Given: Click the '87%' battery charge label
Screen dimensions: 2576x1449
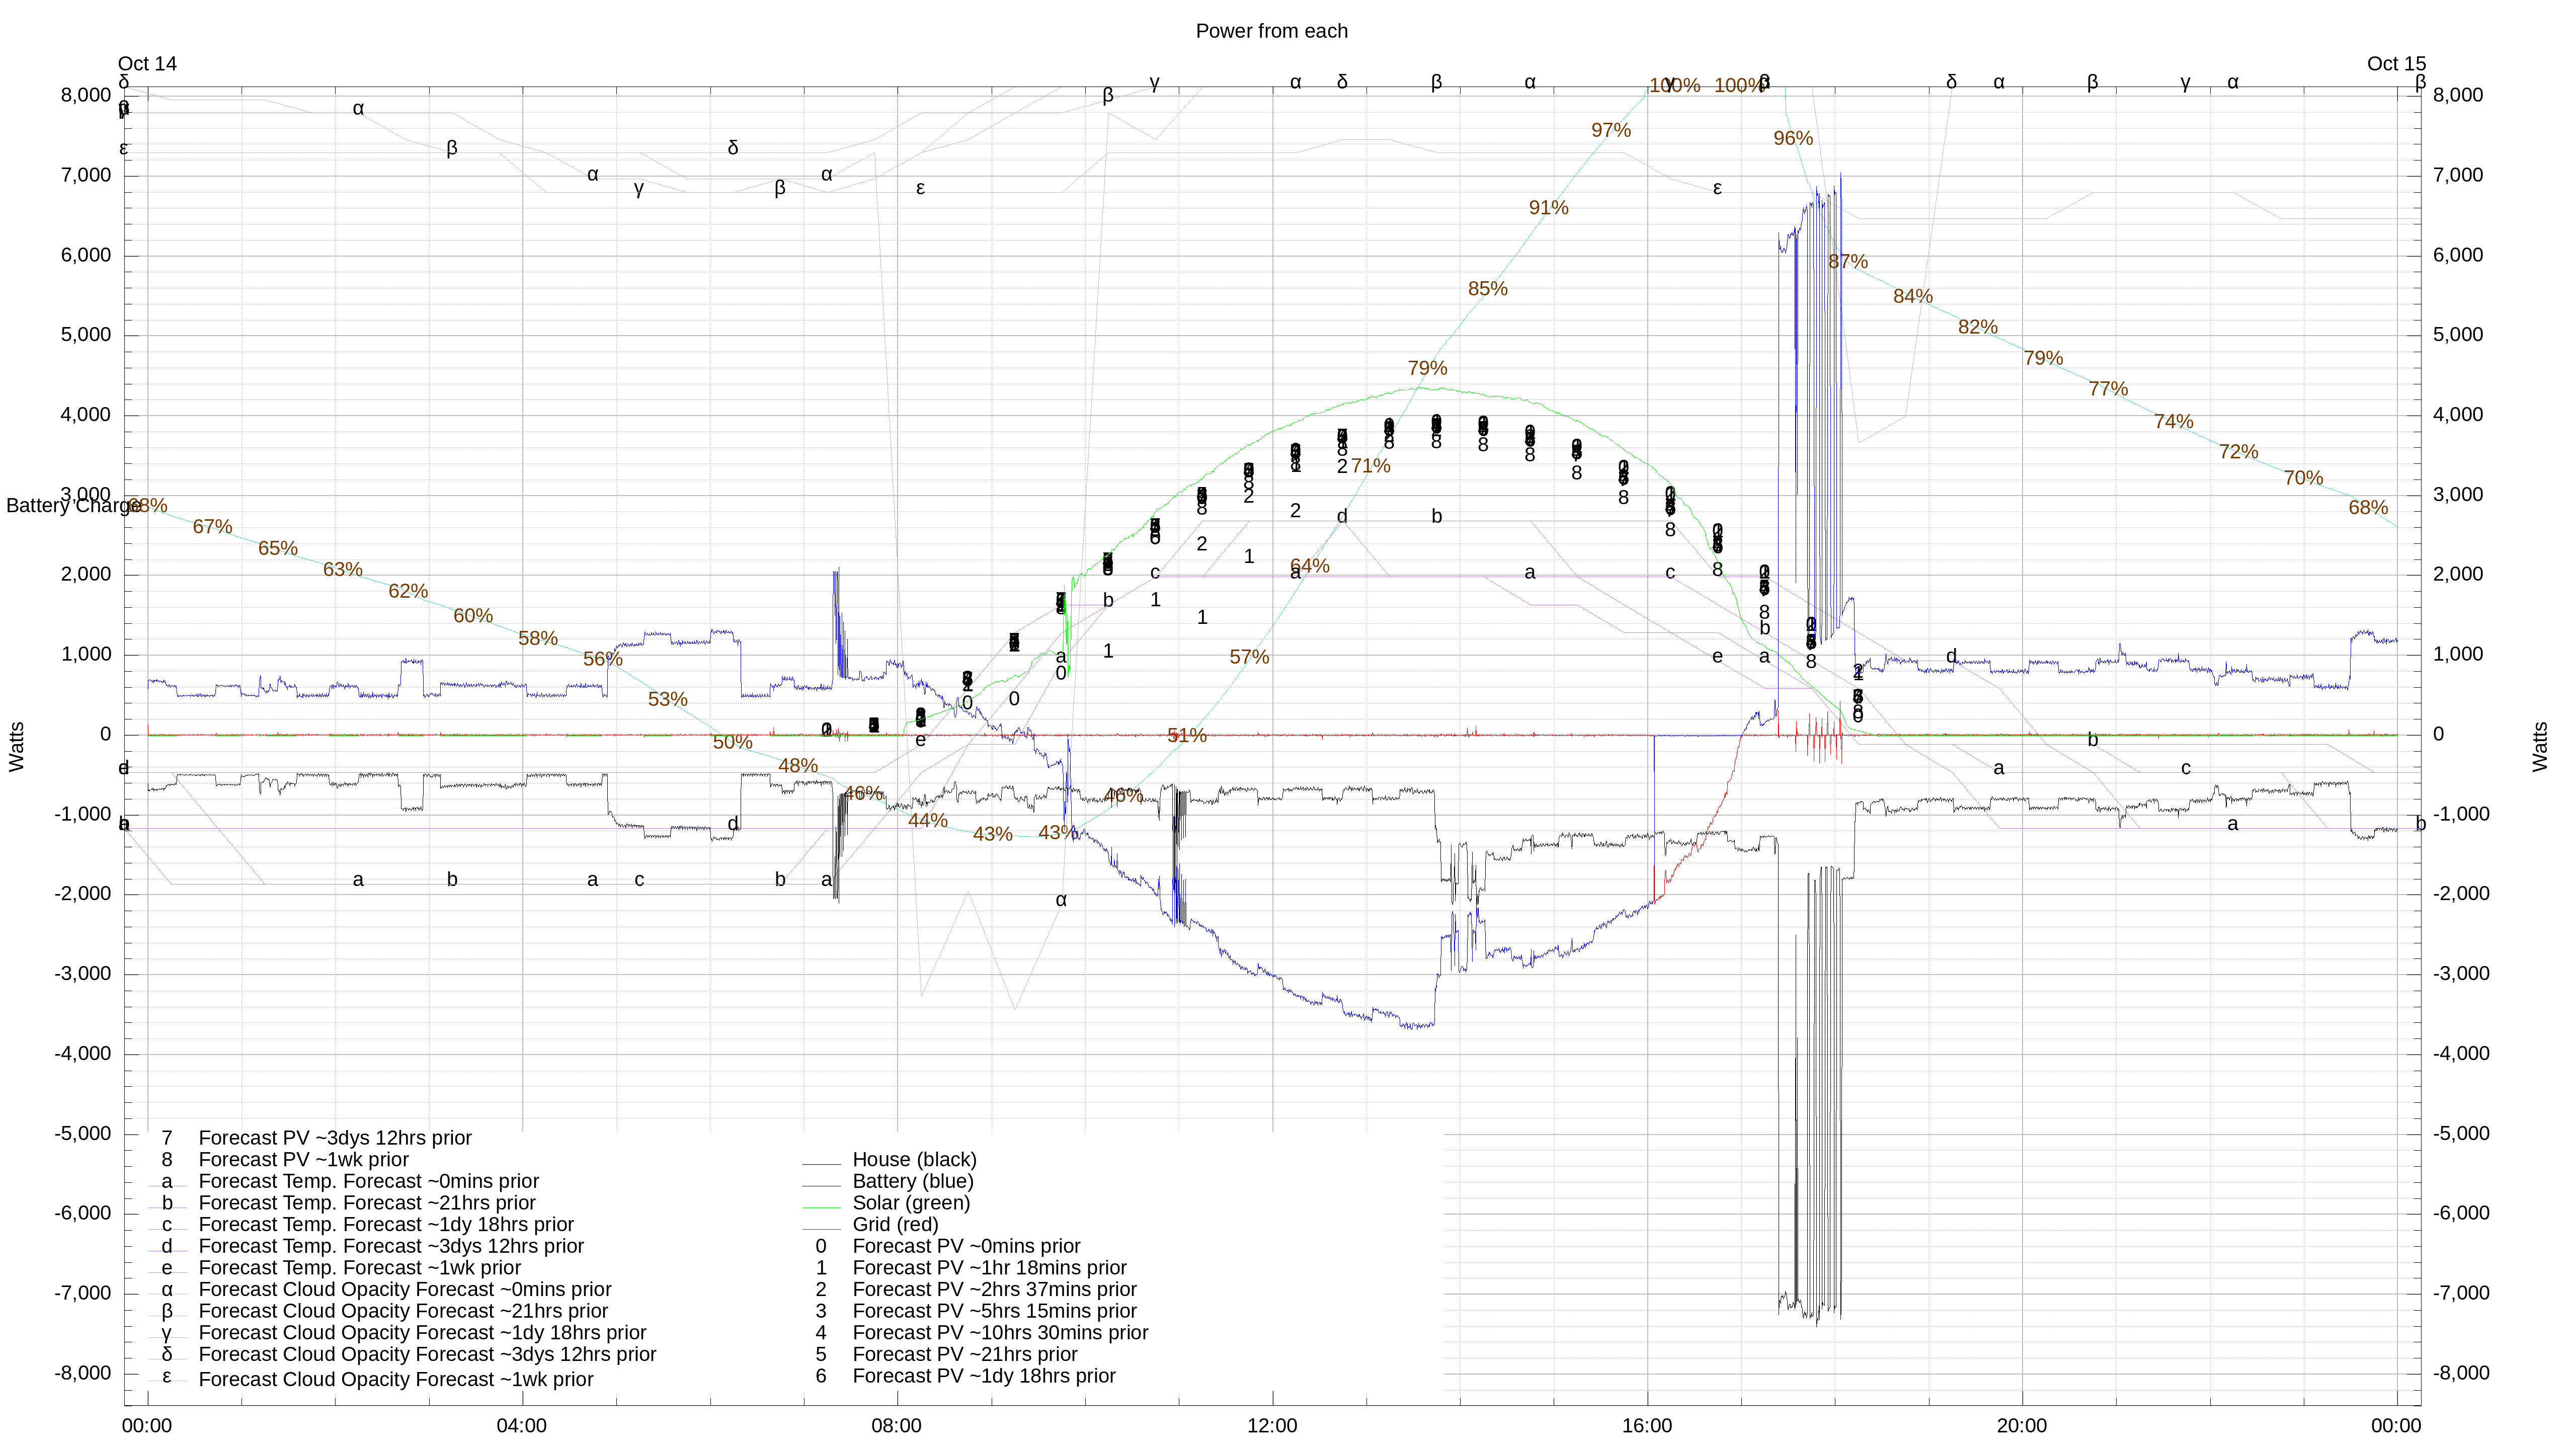Looking at the screenshot, I should pyautogui.click(x=1848, y=262).
